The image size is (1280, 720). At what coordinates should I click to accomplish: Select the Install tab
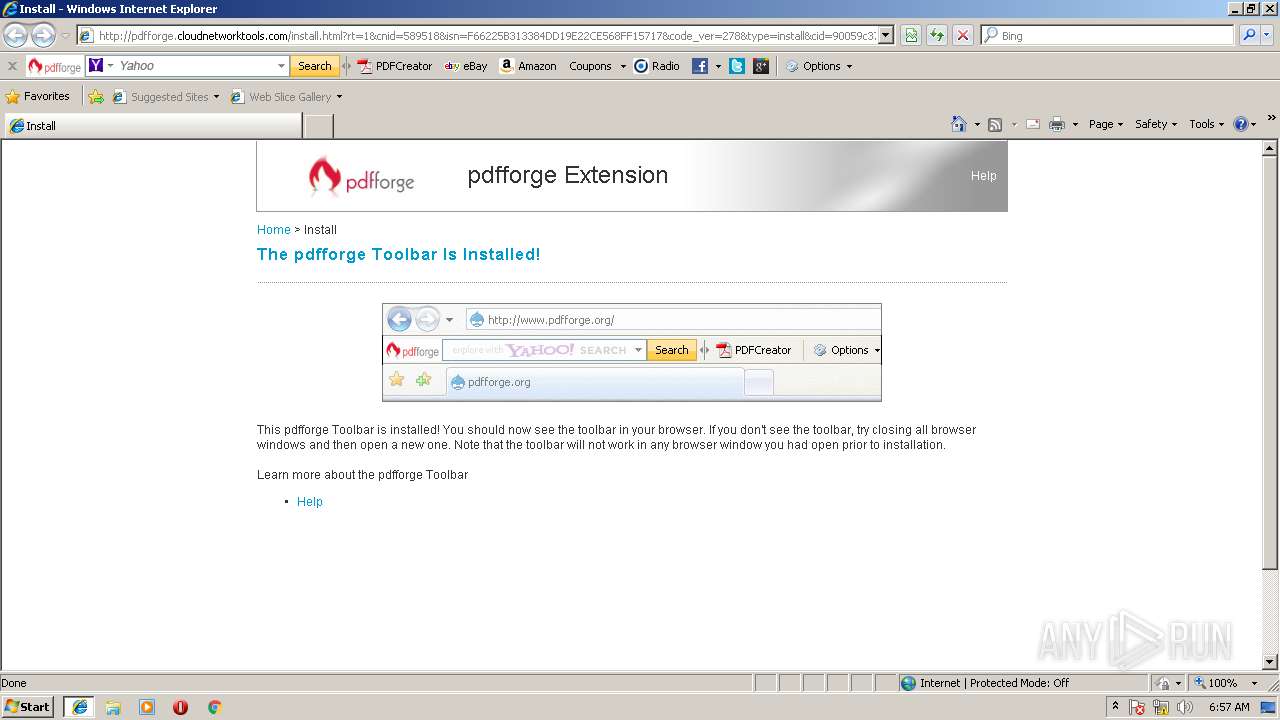(x=153, y=126)
